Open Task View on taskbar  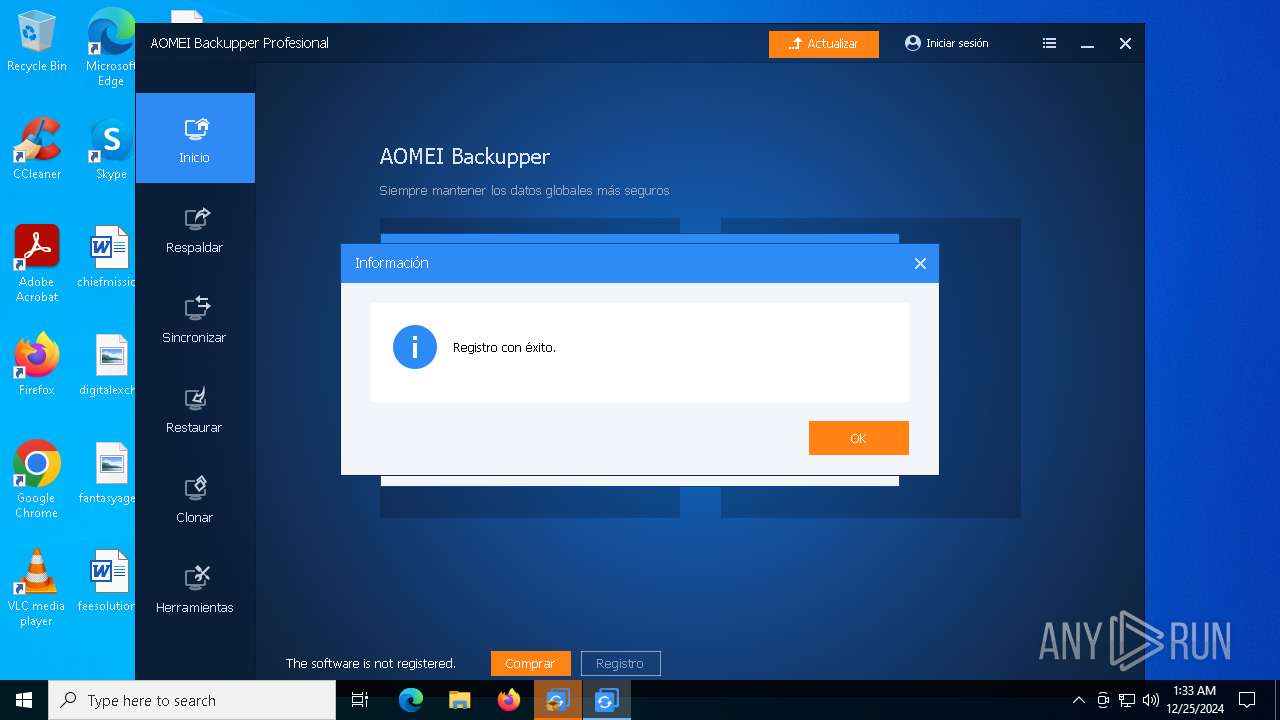tap(360, 700)
